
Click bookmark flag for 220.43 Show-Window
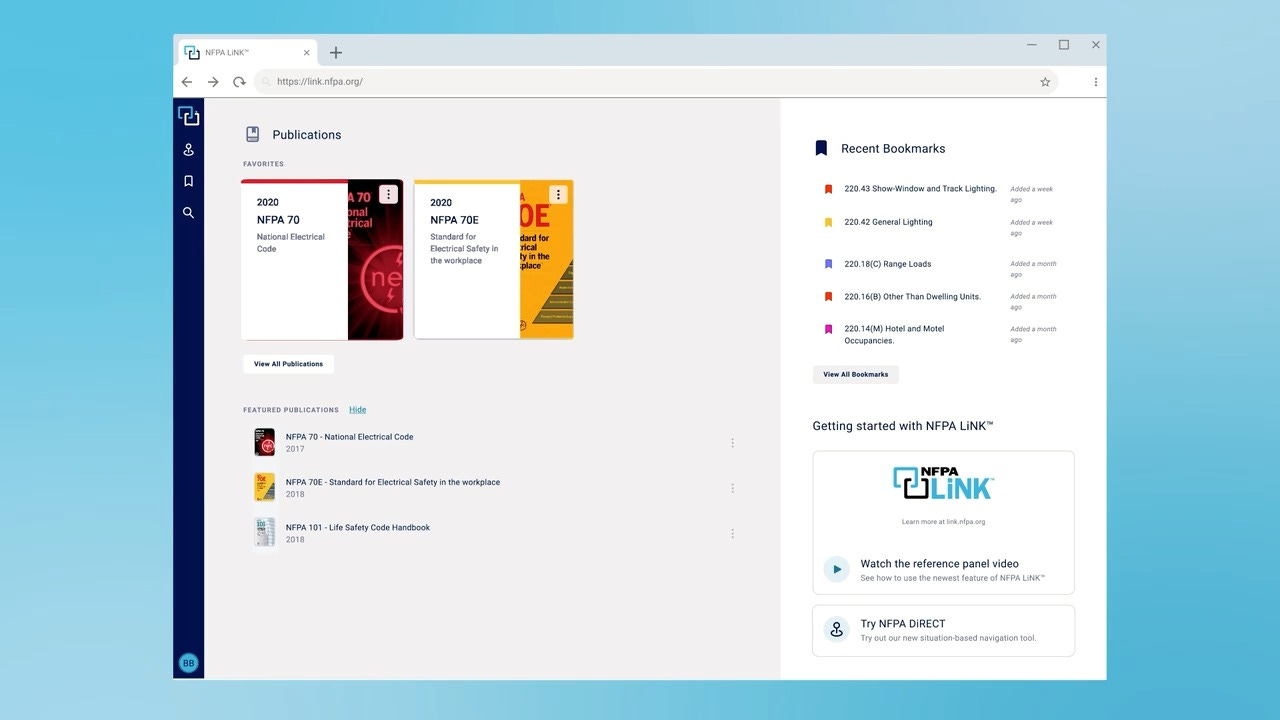828,189
